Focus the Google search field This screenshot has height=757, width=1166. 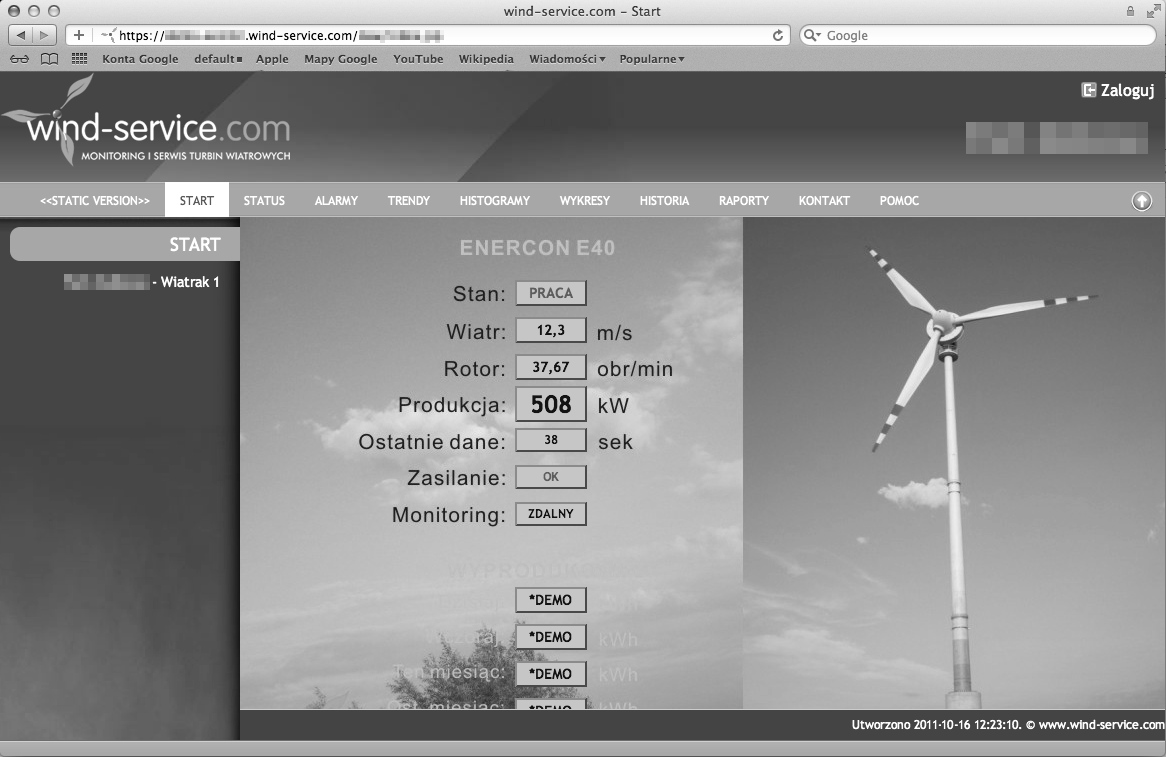978,35
